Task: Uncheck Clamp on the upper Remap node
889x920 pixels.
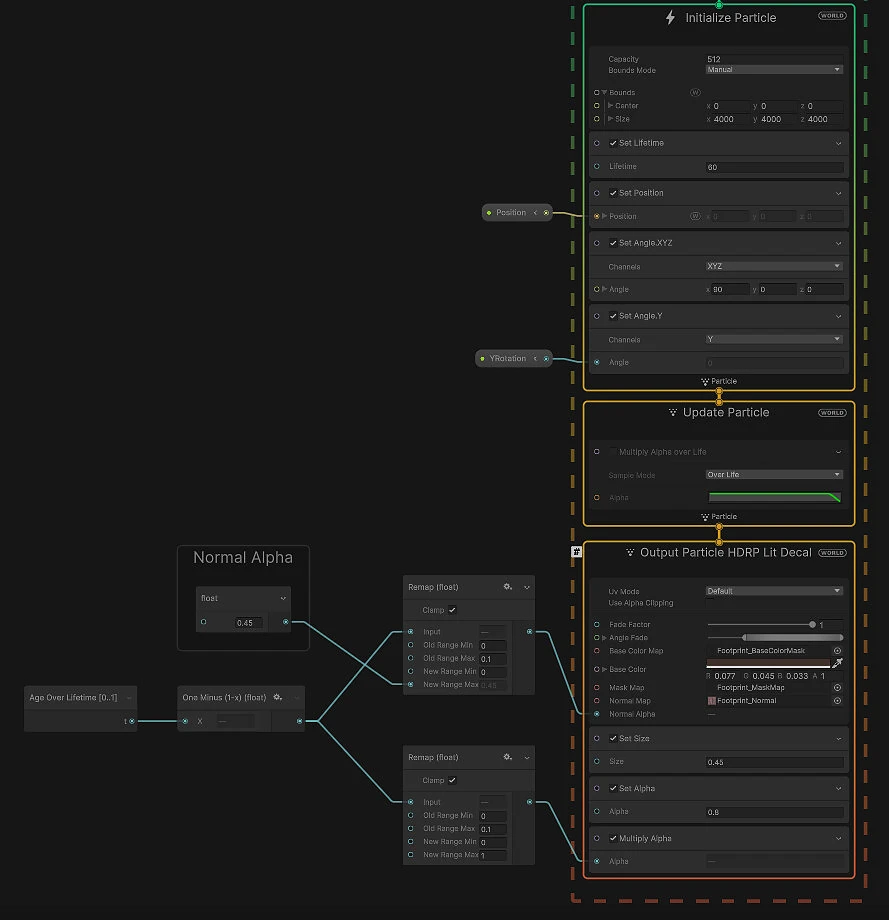Action: [x=452, y=610]
